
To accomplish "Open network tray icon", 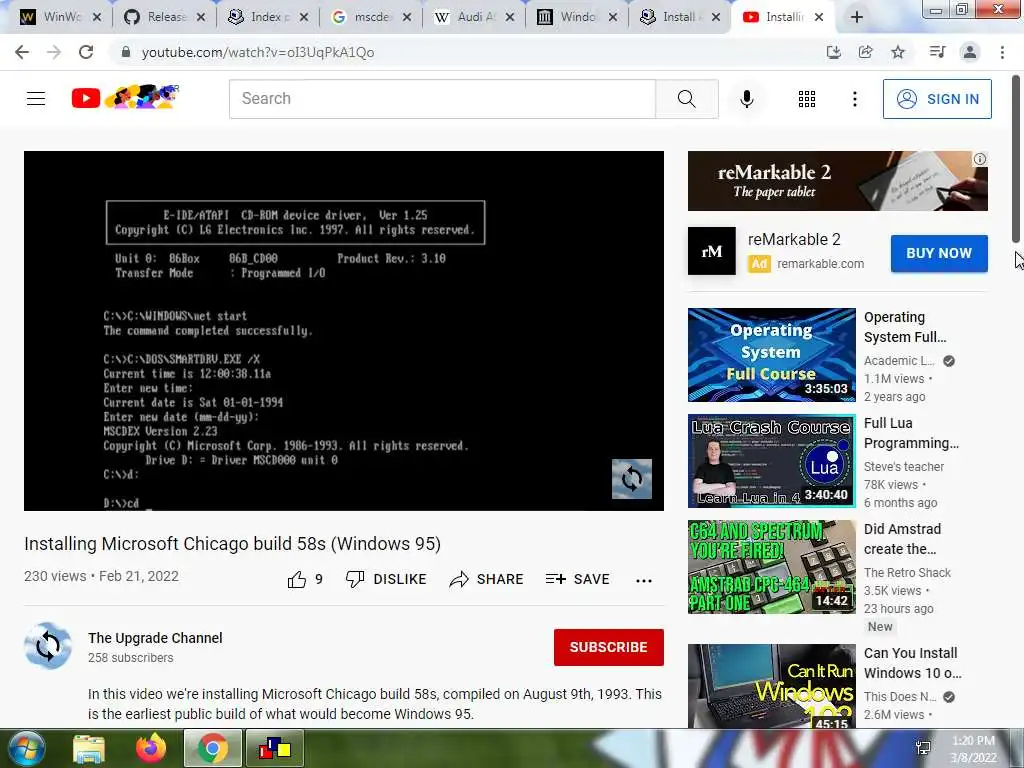I will (923, 748).
